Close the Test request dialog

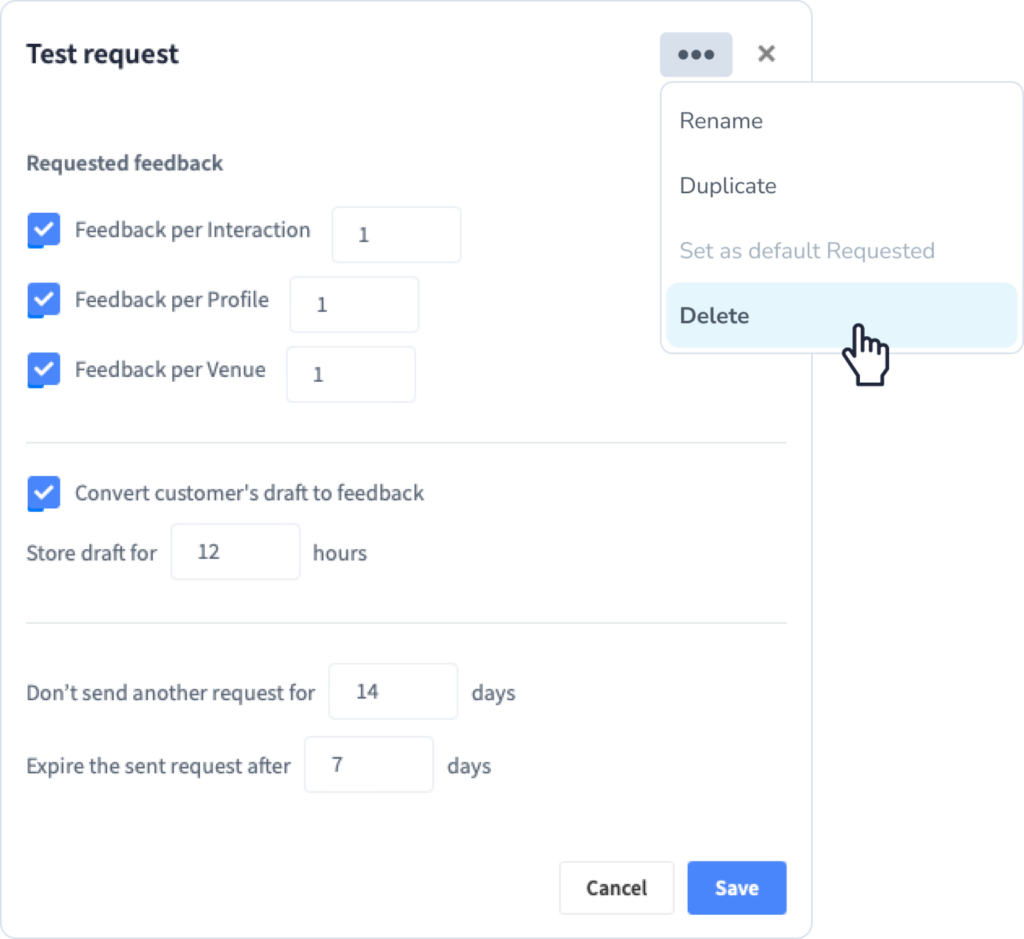point(766,54)
